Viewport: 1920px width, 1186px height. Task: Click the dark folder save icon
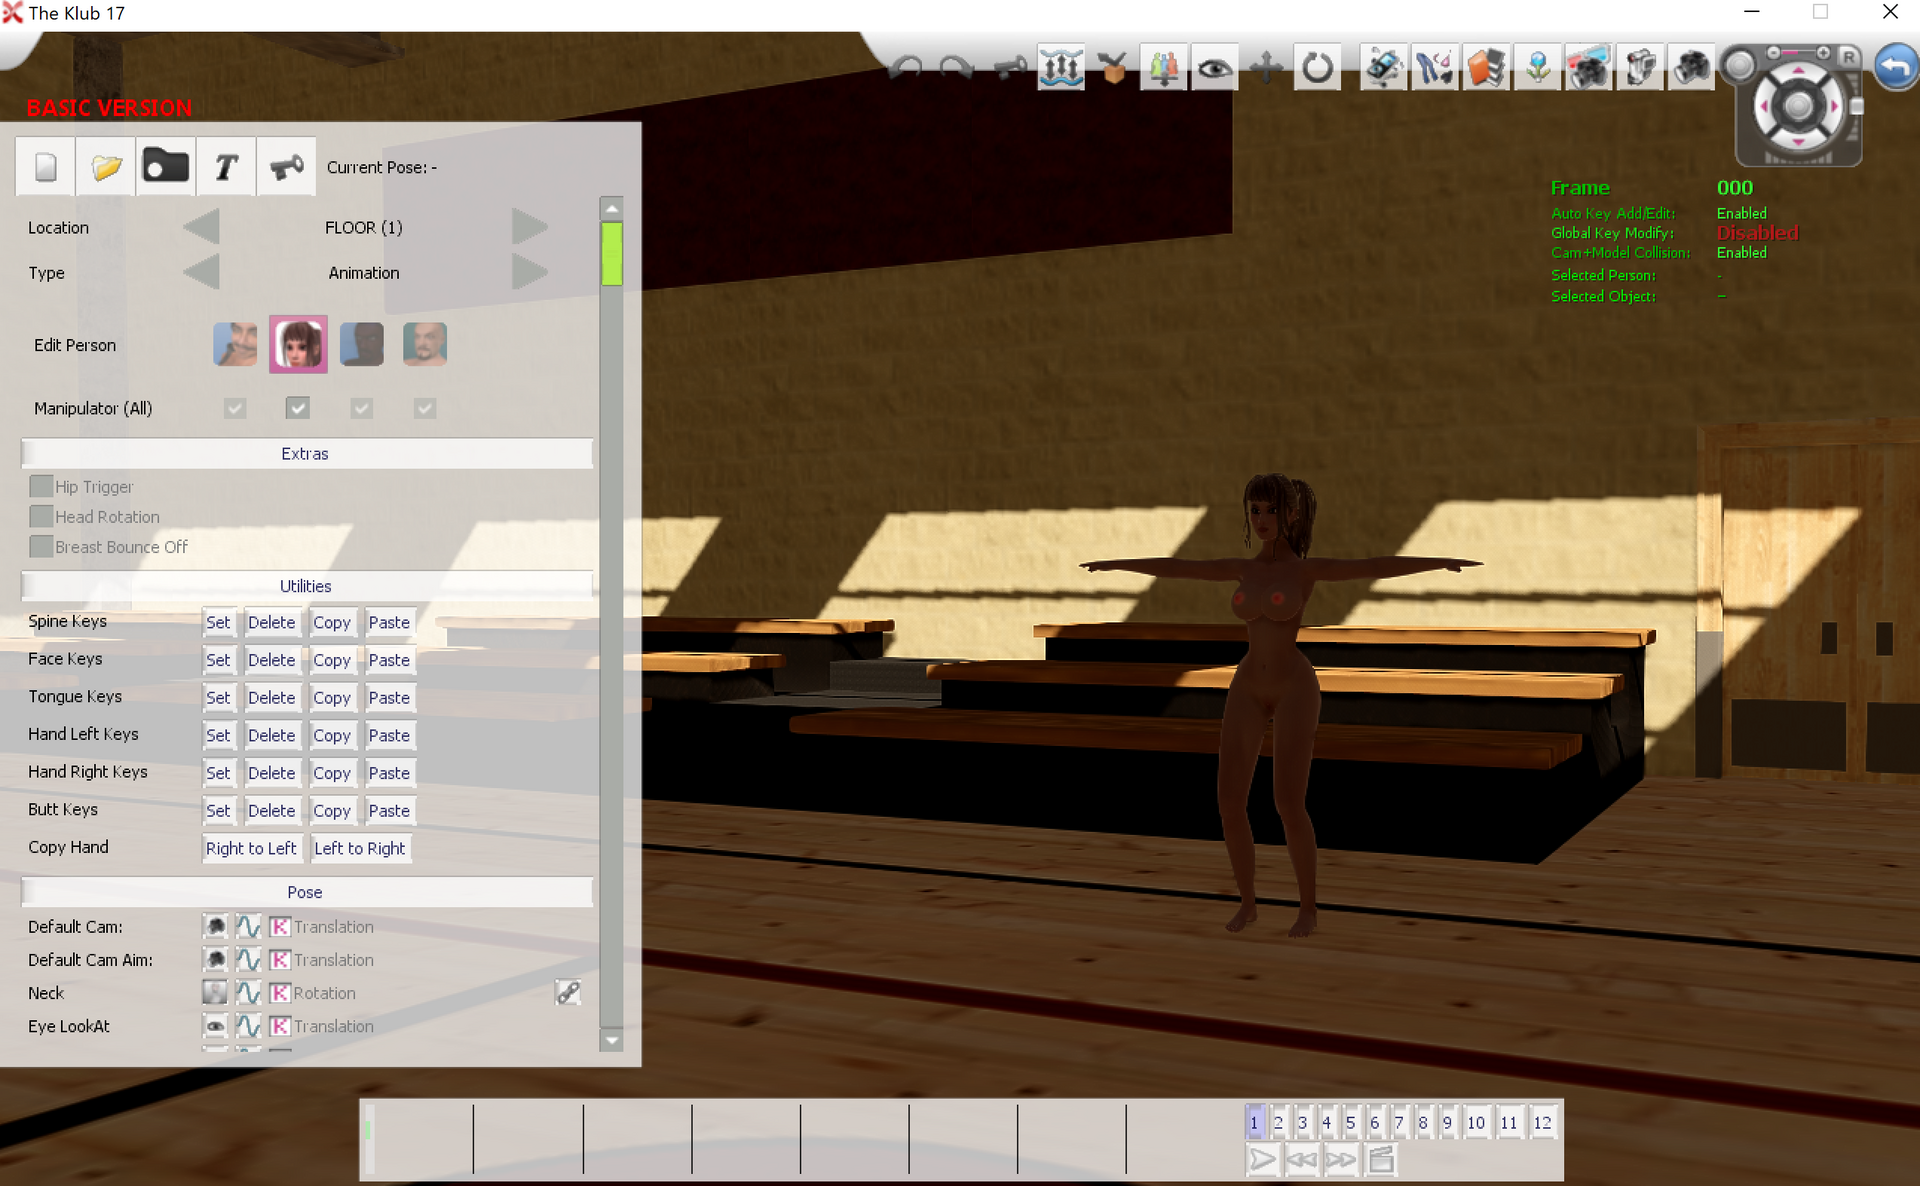click(x=166, y=167)
